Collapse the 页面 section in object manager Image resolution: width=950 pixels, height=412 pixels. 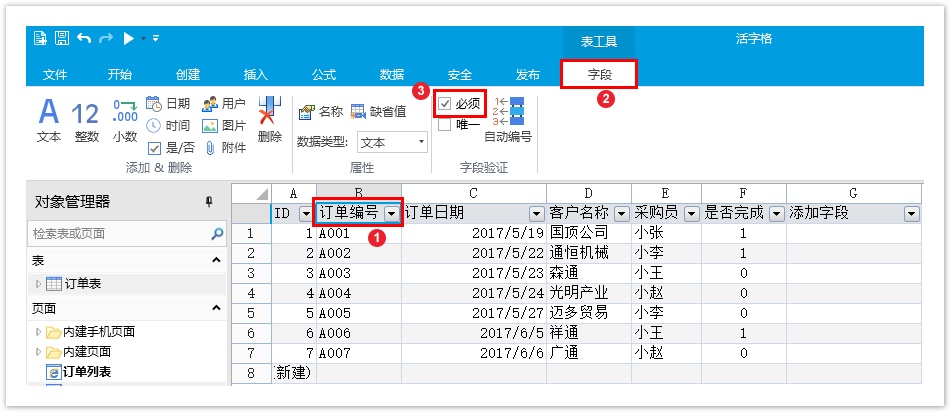pos(216,309)
